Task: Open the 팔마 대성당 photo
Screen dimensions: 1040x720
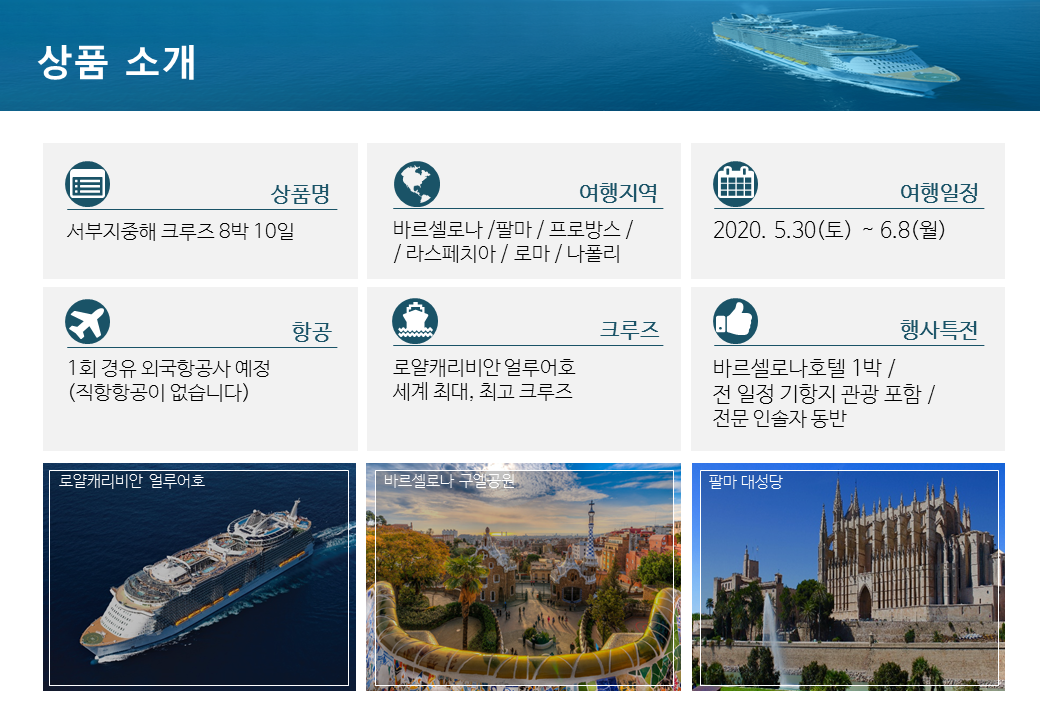Action: click(x=848, y=577)
